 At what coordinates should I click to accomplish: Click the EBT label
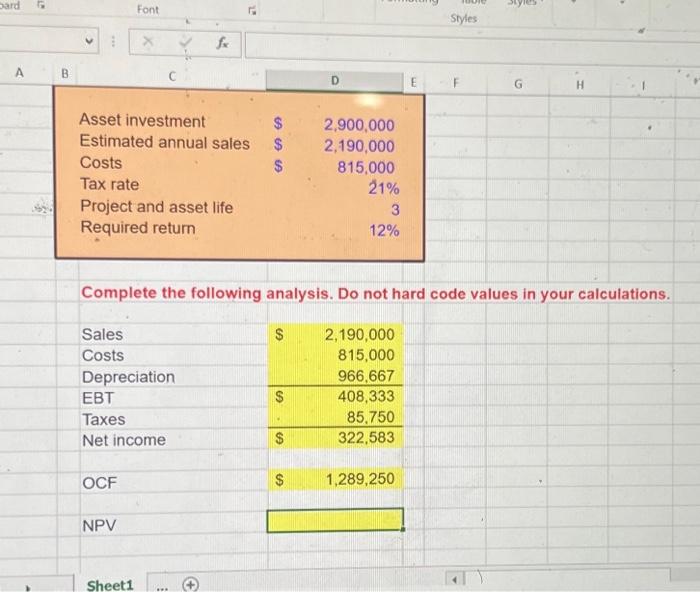(x=98, y=398)
